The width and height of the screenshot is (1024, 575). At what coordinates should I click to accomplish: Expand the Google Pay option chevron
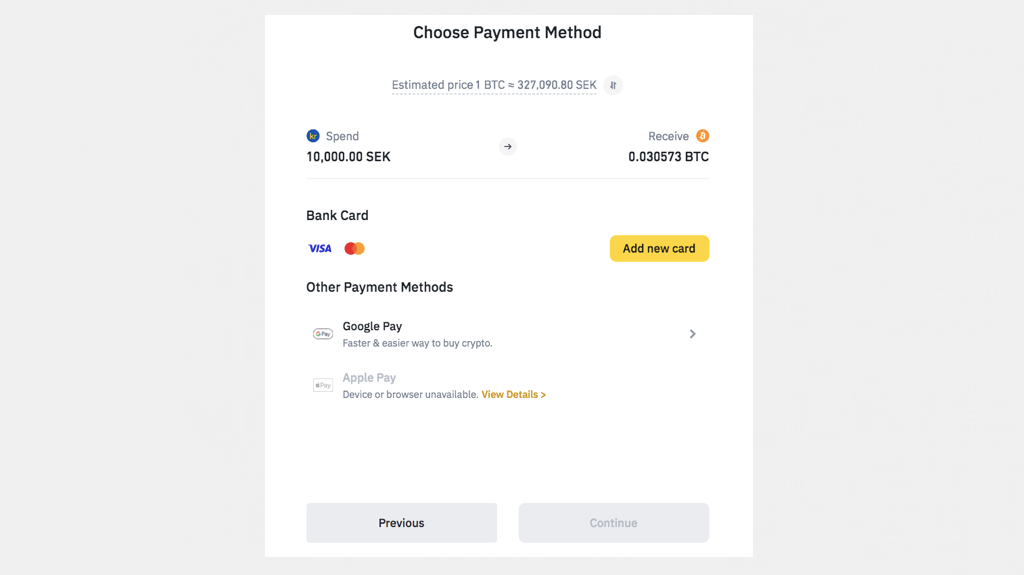pos(692,334)
